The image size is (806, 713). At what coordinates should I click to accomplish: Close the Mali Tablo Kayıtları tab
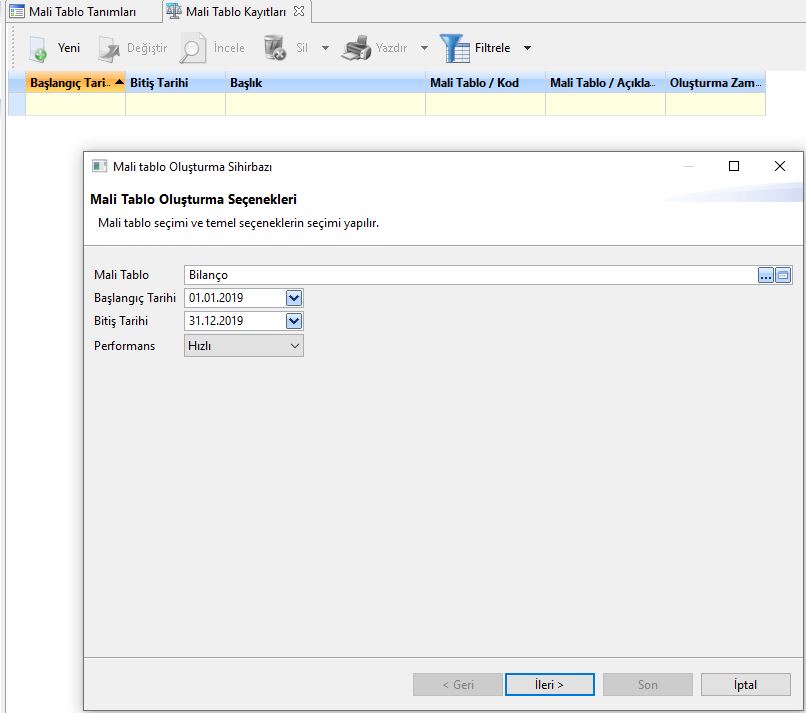click(299, 11)
